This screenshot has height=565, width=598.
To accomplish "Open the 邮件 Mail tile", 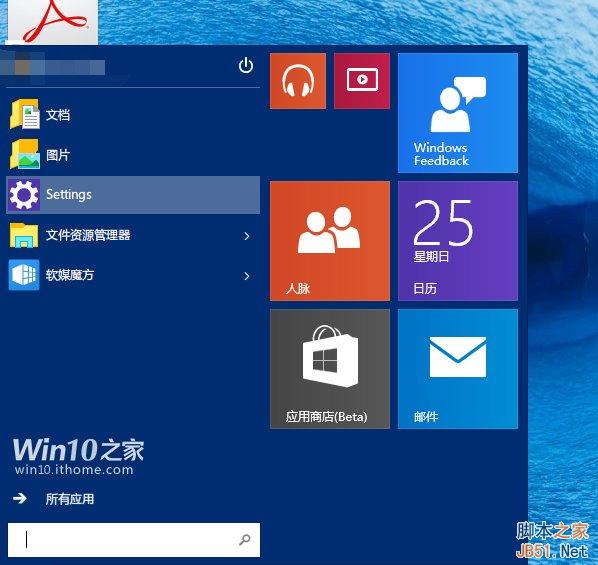I will pos(458,369).
